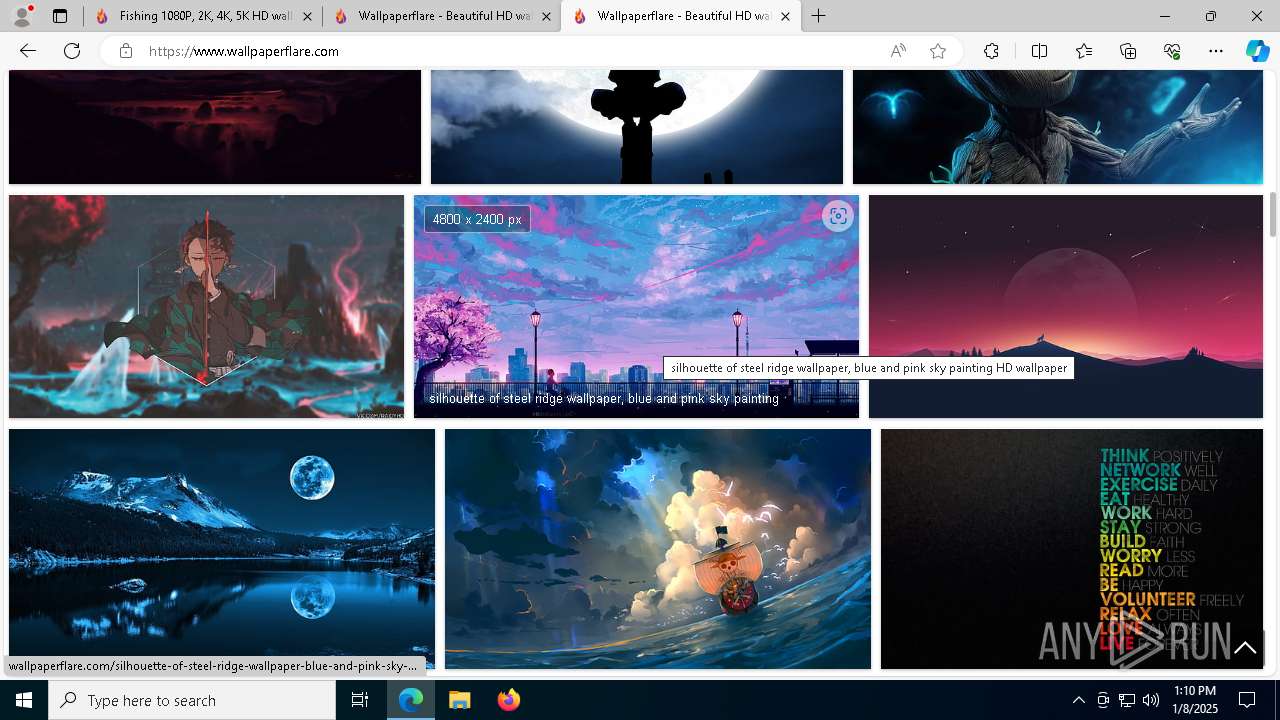Viewport: 1280px width, 720px height.
Task: Click visual search icon on sky painting
Action: [838, 216]
